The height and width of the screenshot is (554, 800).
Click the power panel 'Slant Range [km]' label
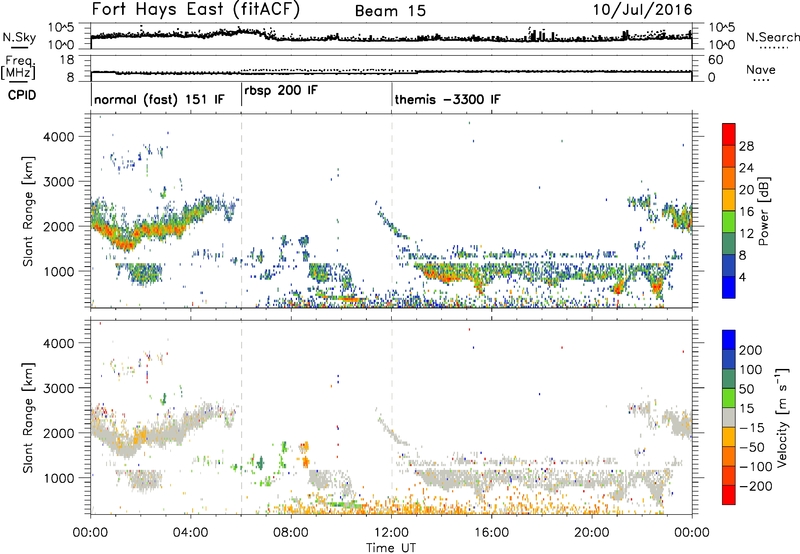pyautogui.click(x=28, y=211)
